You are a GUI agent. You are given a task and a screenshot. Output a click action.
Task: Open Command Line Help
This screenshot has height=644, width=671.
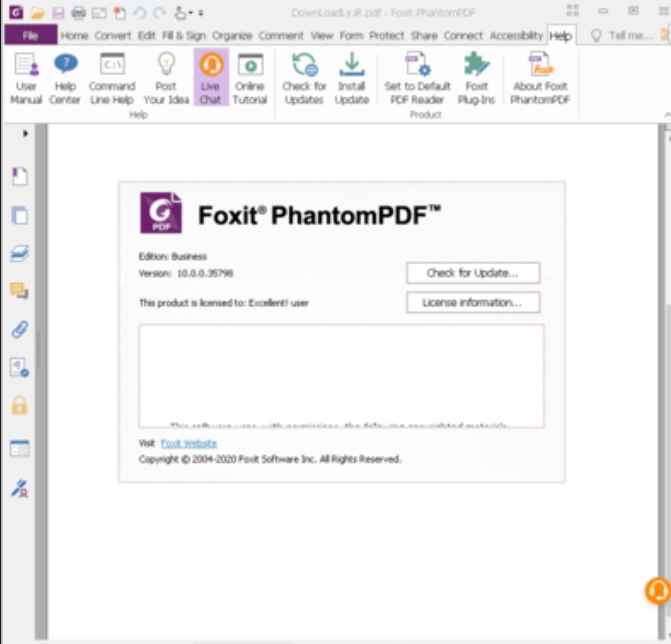(112, 79)
